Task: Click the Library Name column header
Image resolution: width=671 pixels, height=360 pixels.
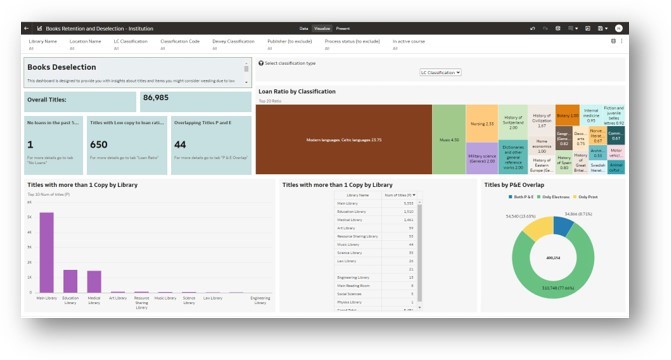Action: 358,195
